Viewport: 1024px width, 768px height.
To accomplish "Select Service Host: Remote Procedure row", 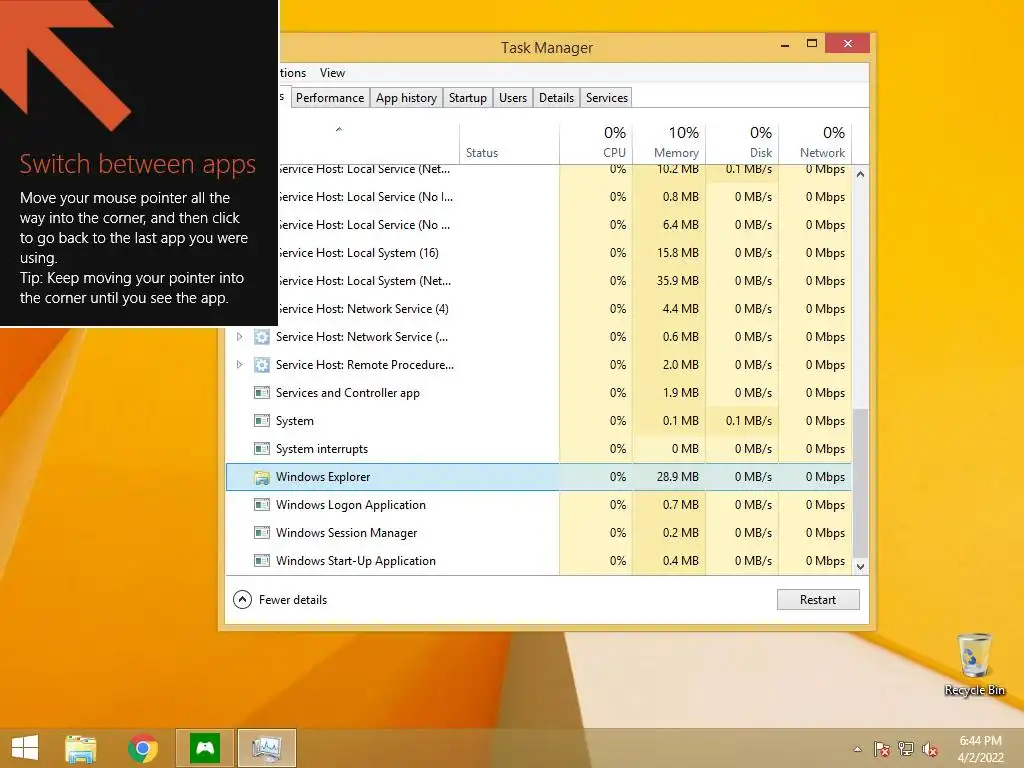I will (x=539, y=365).
